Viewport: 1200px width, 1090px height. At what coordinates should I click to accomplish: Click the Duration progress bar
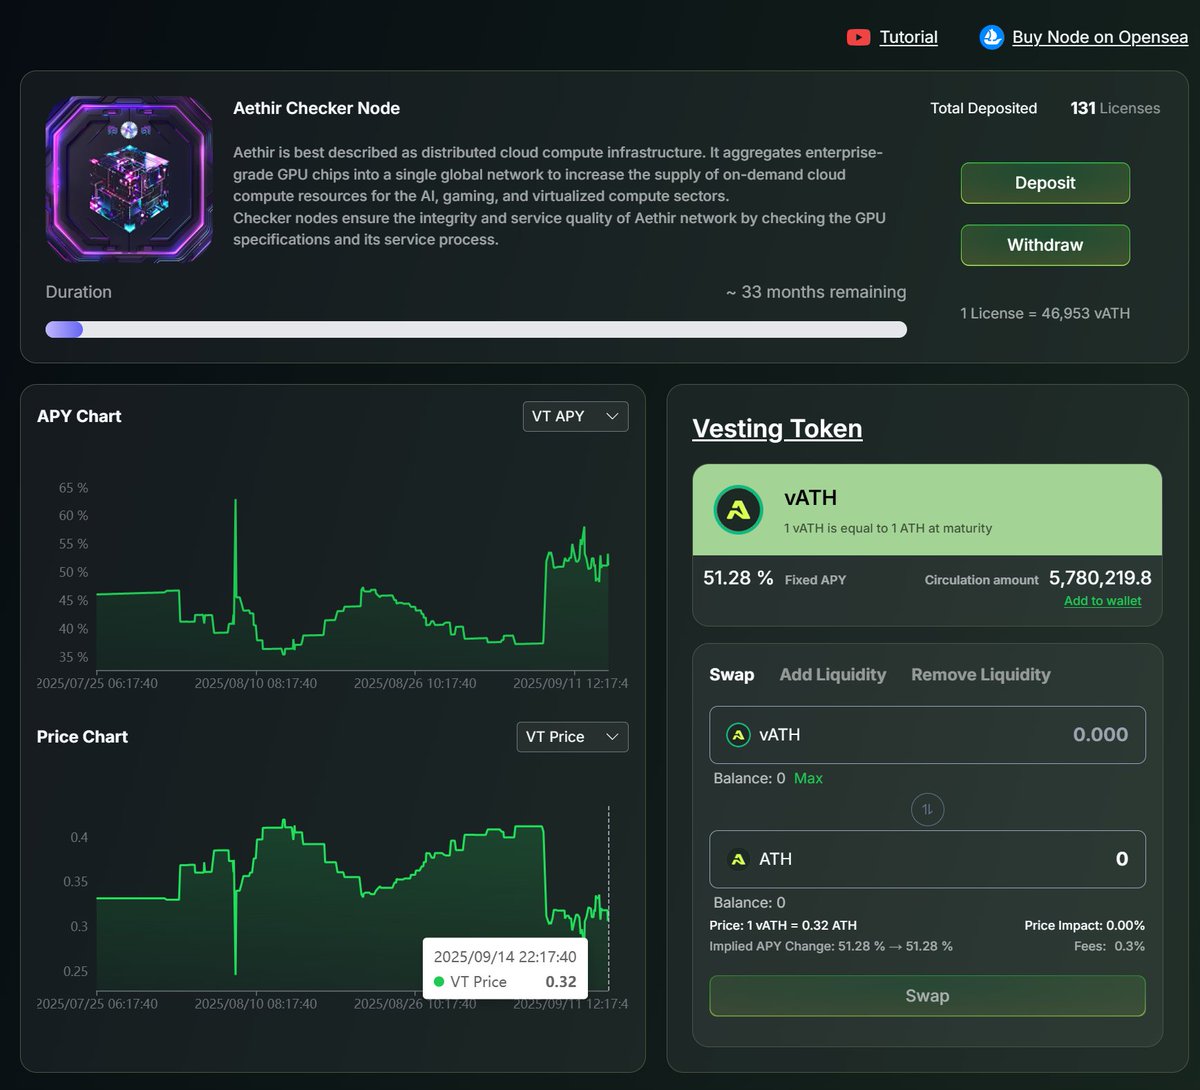click(476, 329)
